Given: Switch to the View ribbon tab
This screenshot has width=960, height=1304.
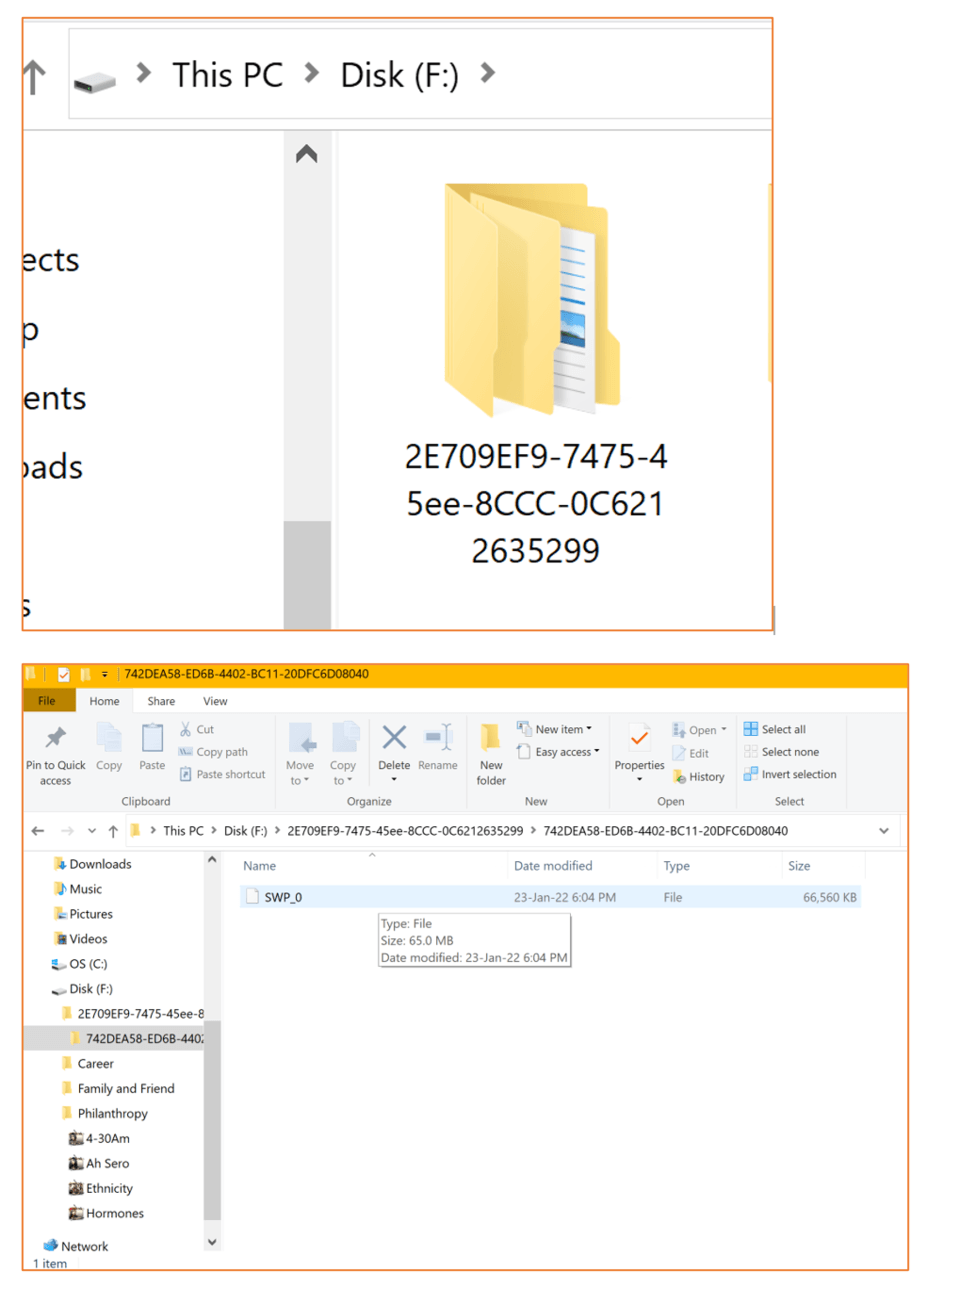Looking at the screenshot, I should coord(215,701).
